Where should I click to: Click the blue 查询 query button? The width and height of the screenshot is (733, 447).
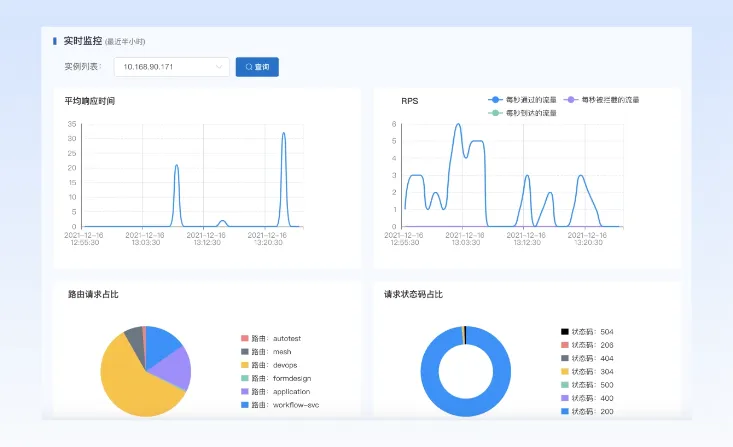[257, 67]
